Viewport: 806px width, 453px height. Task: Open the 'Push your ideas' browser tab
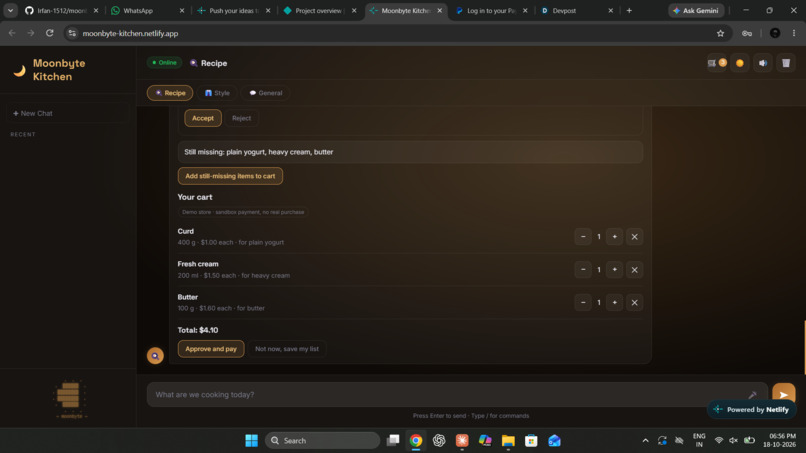[233, 10]
